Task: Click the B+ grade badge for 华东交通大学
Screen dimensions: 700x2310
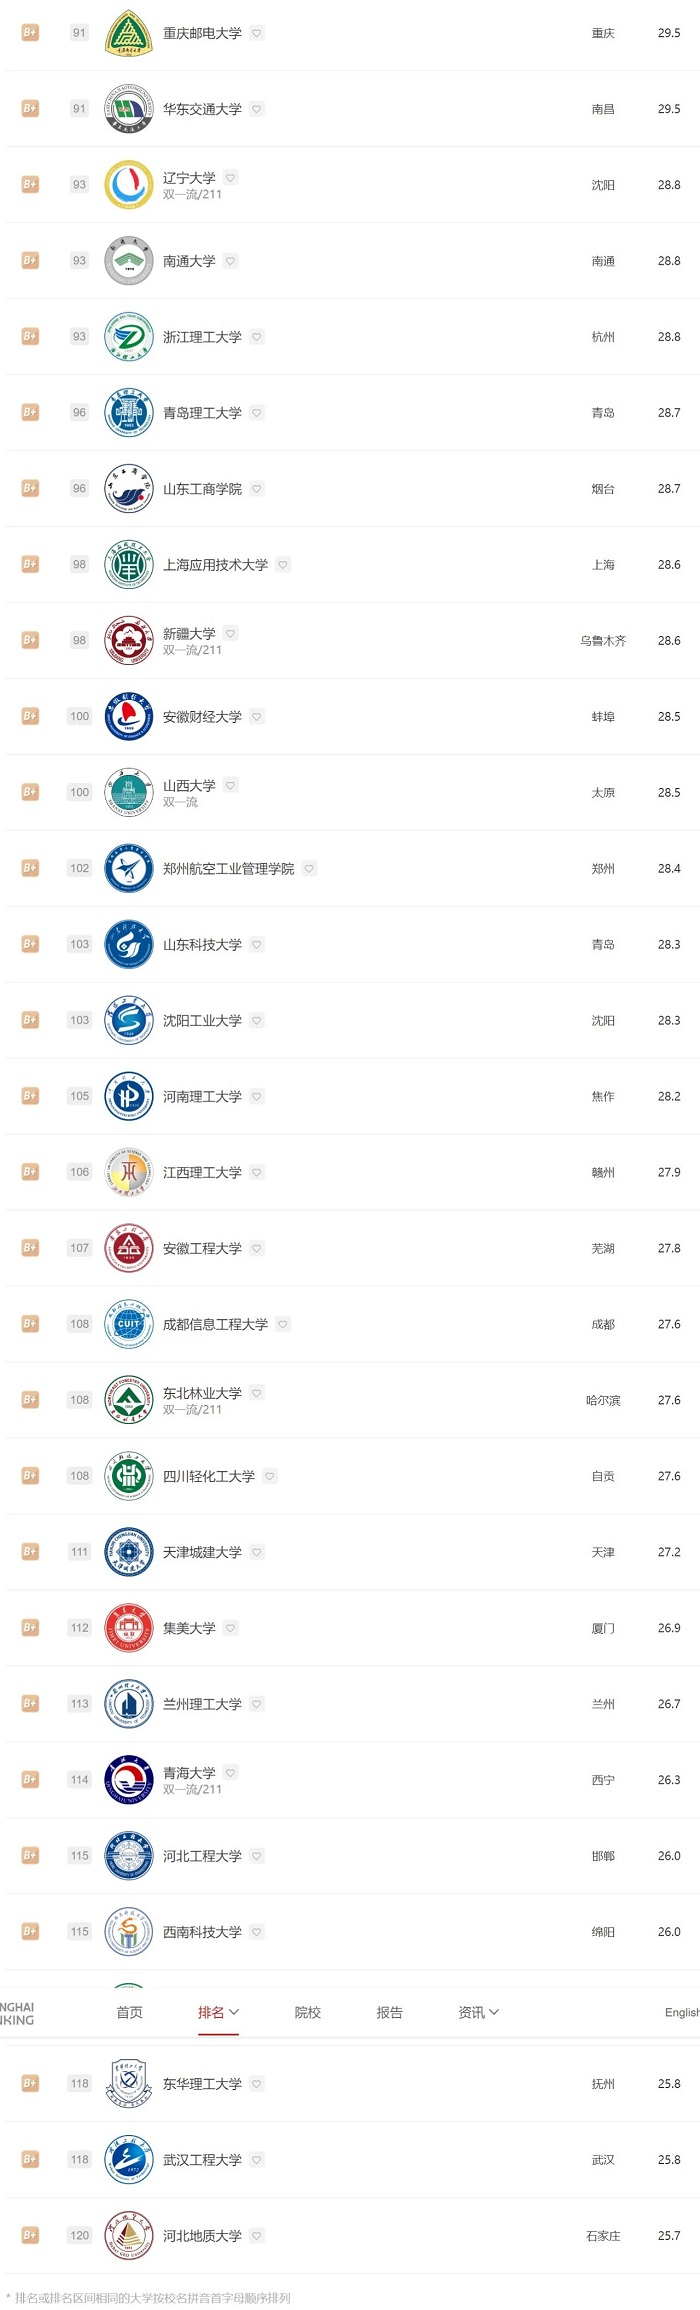Action: coord(30,108)
